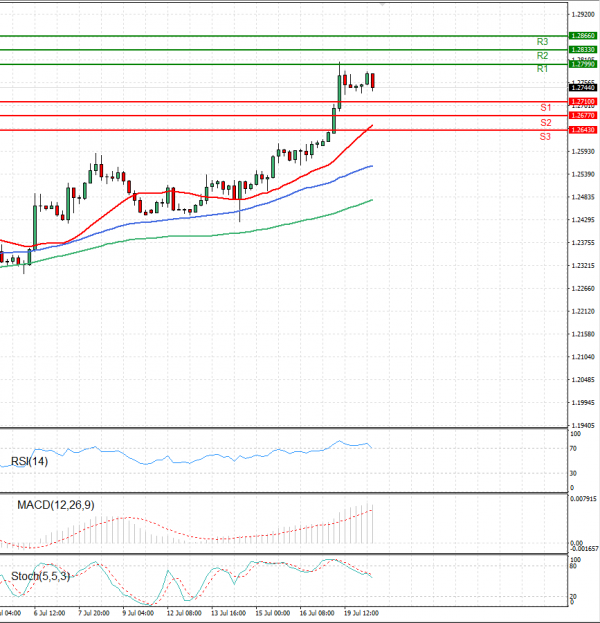Click the 1.21100 price axis value
The image size is (600, 623).
(x=583, y=357)
